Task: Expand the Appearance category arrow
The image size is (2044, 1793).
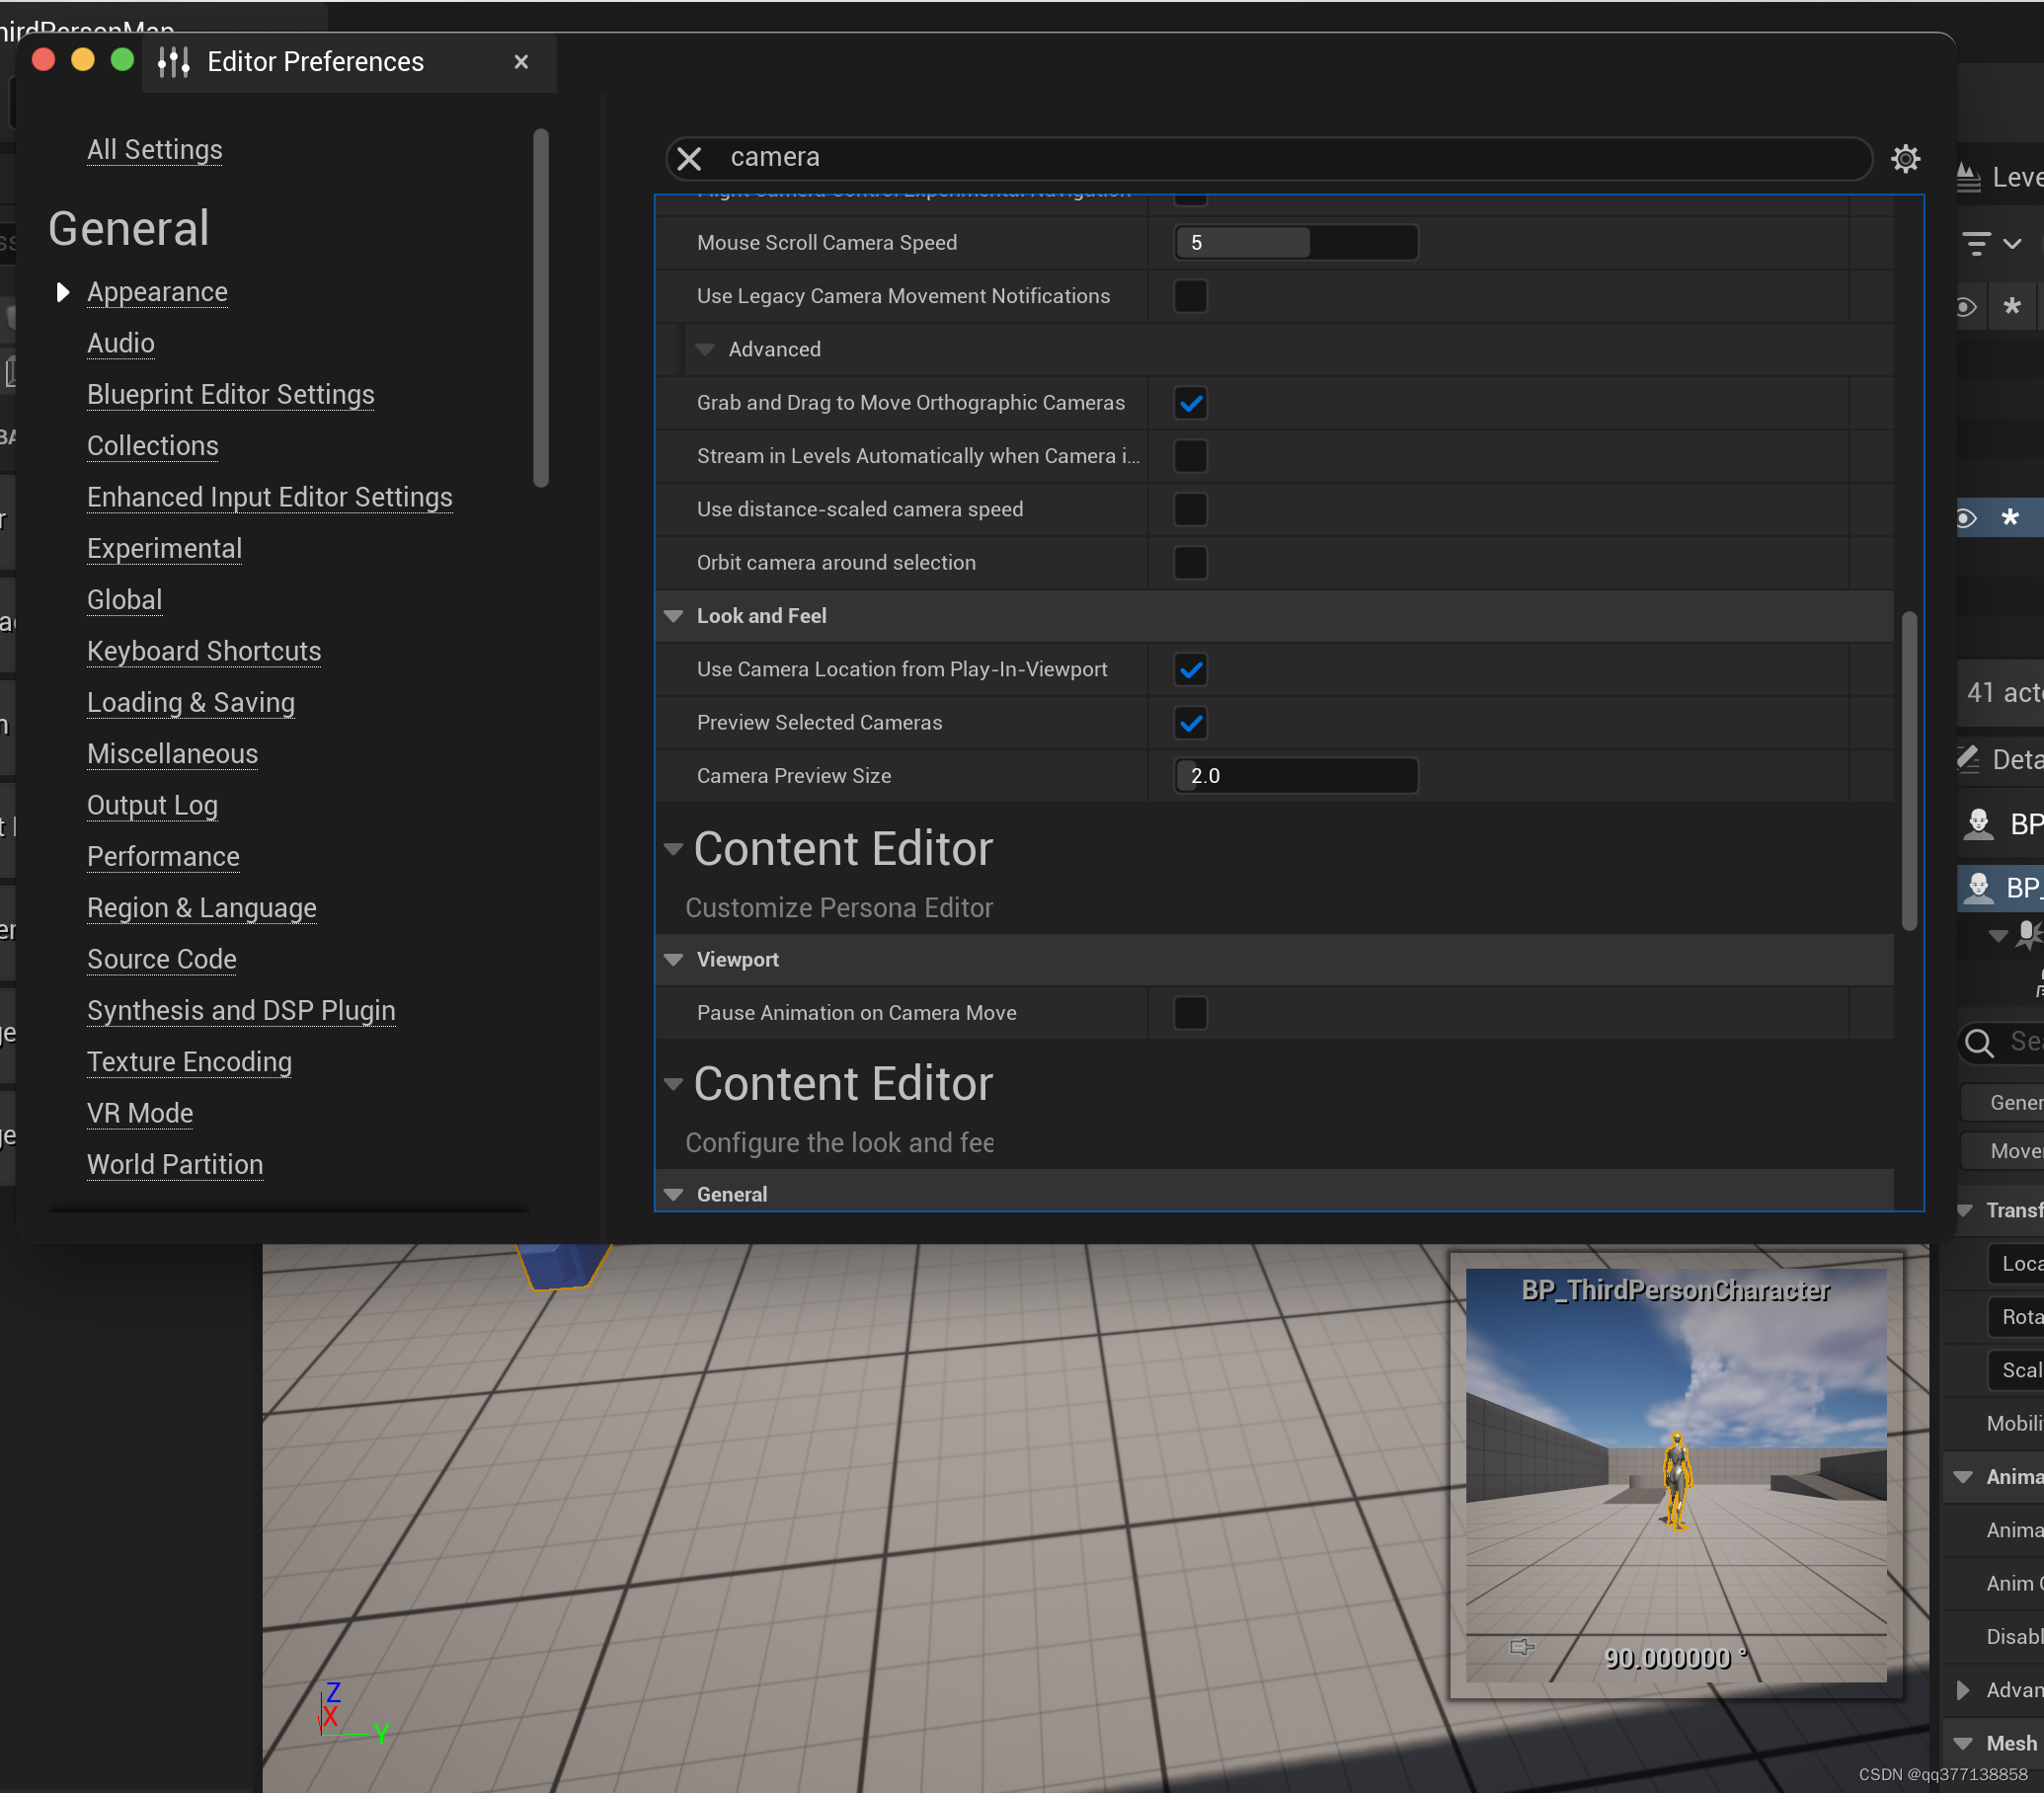Action: 63,292
